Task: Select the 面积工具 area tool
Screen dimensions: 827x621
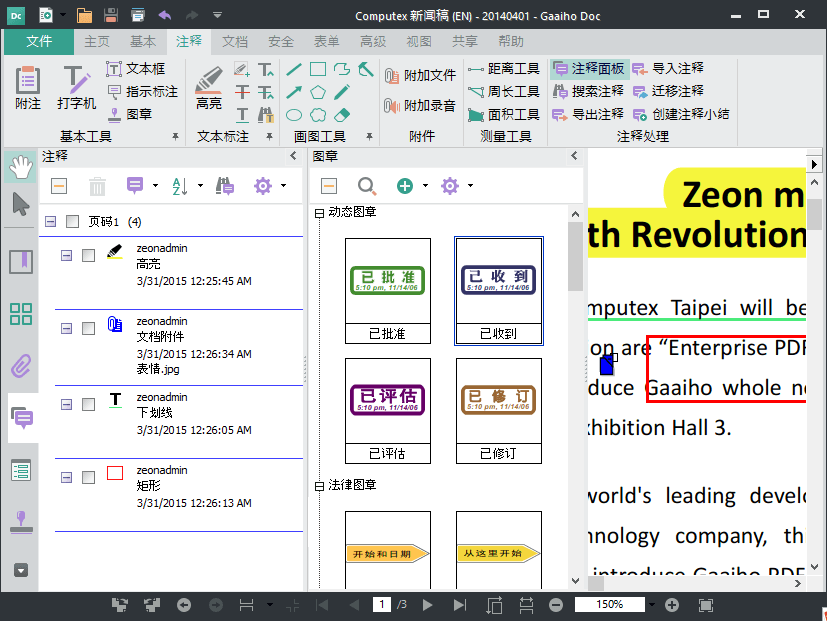Action: tap(503, 114)
